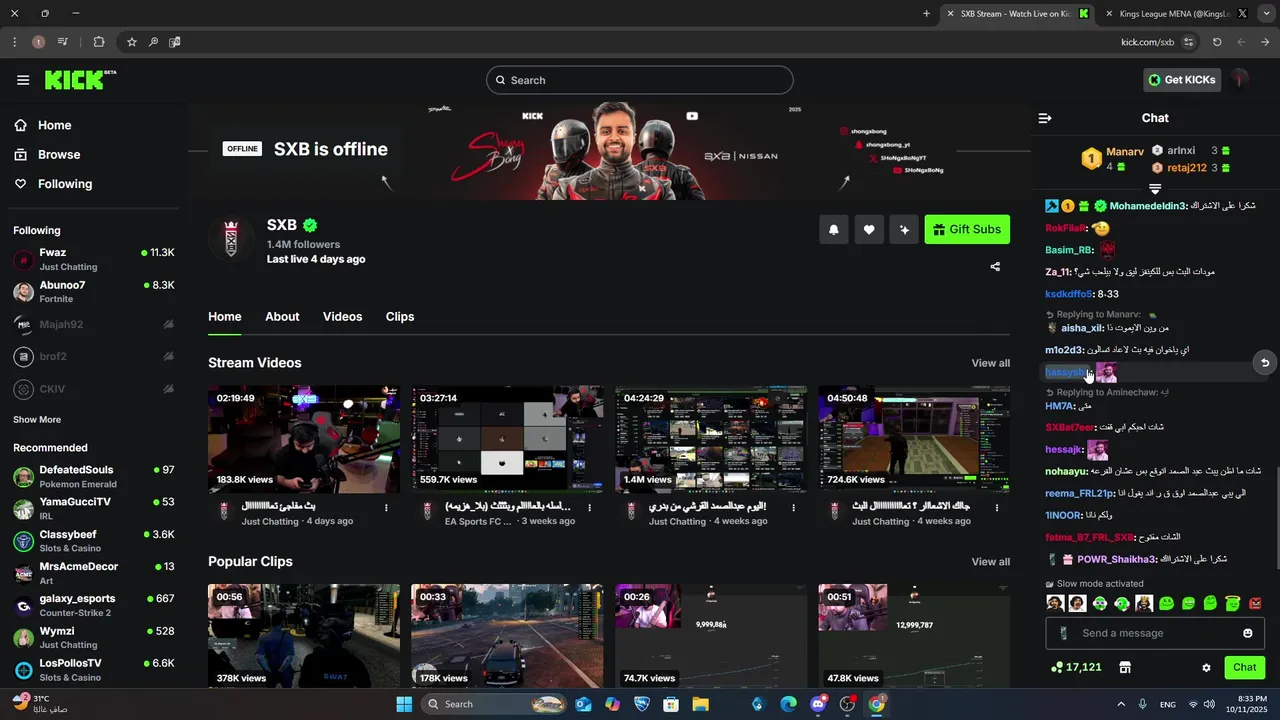Toggle the follow heart for SXB
Image resolution: width=1280 pixels, height=720 pixels.
tap(869, 230)
